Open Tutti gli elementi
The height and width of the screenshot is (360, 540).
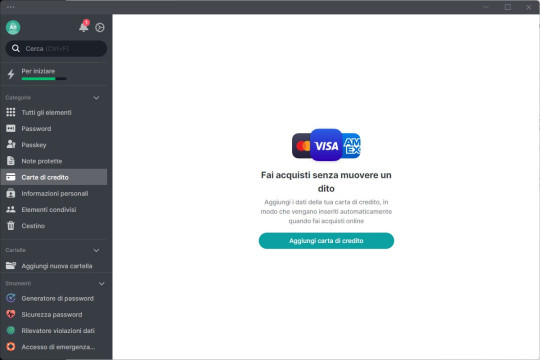coord(46,113)
